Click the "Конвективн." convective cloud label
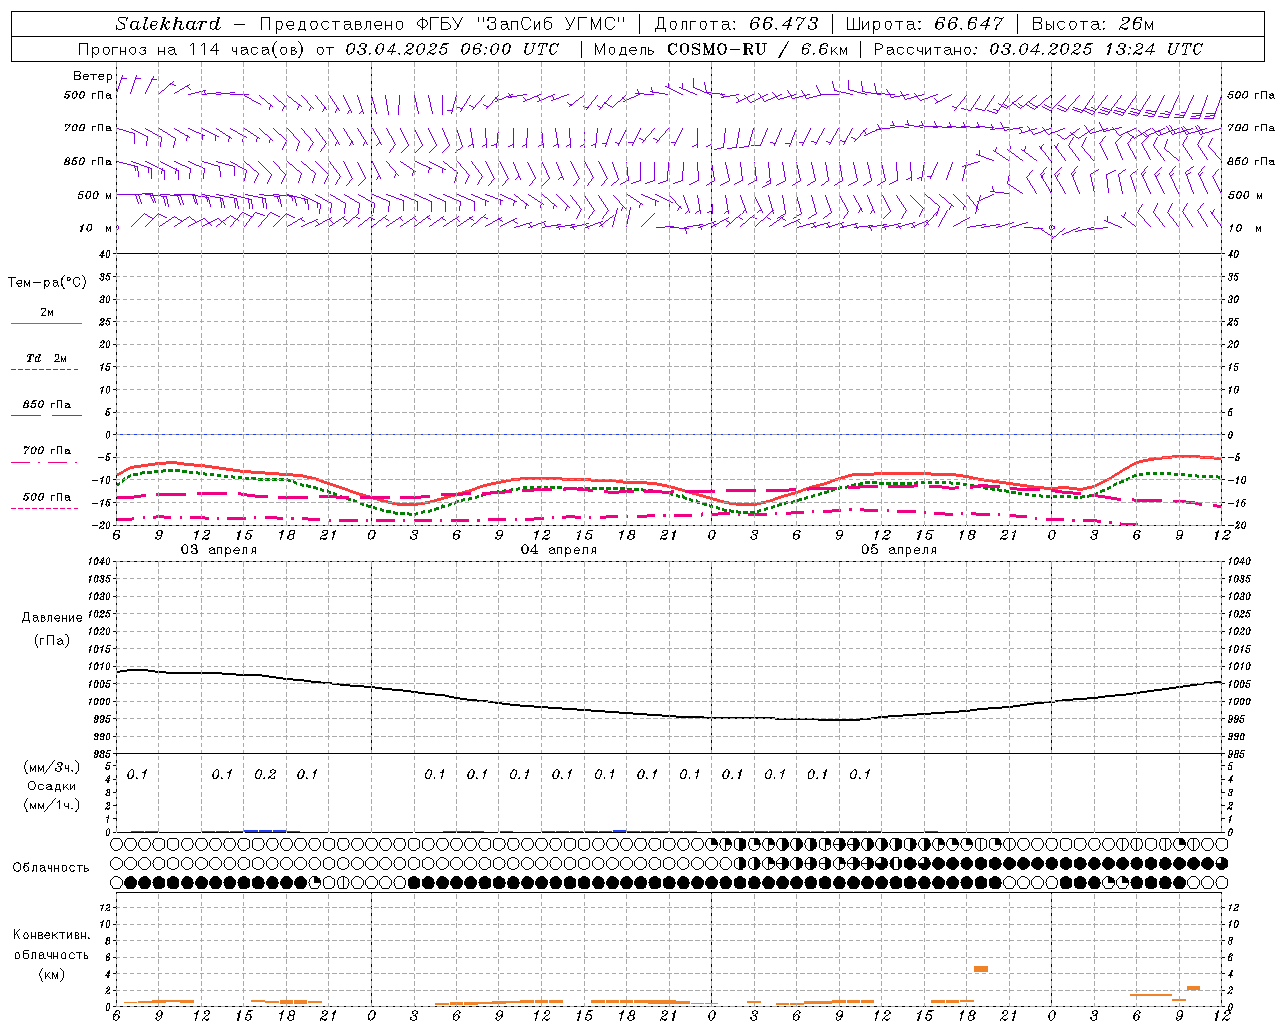 [x=51, y=935]
